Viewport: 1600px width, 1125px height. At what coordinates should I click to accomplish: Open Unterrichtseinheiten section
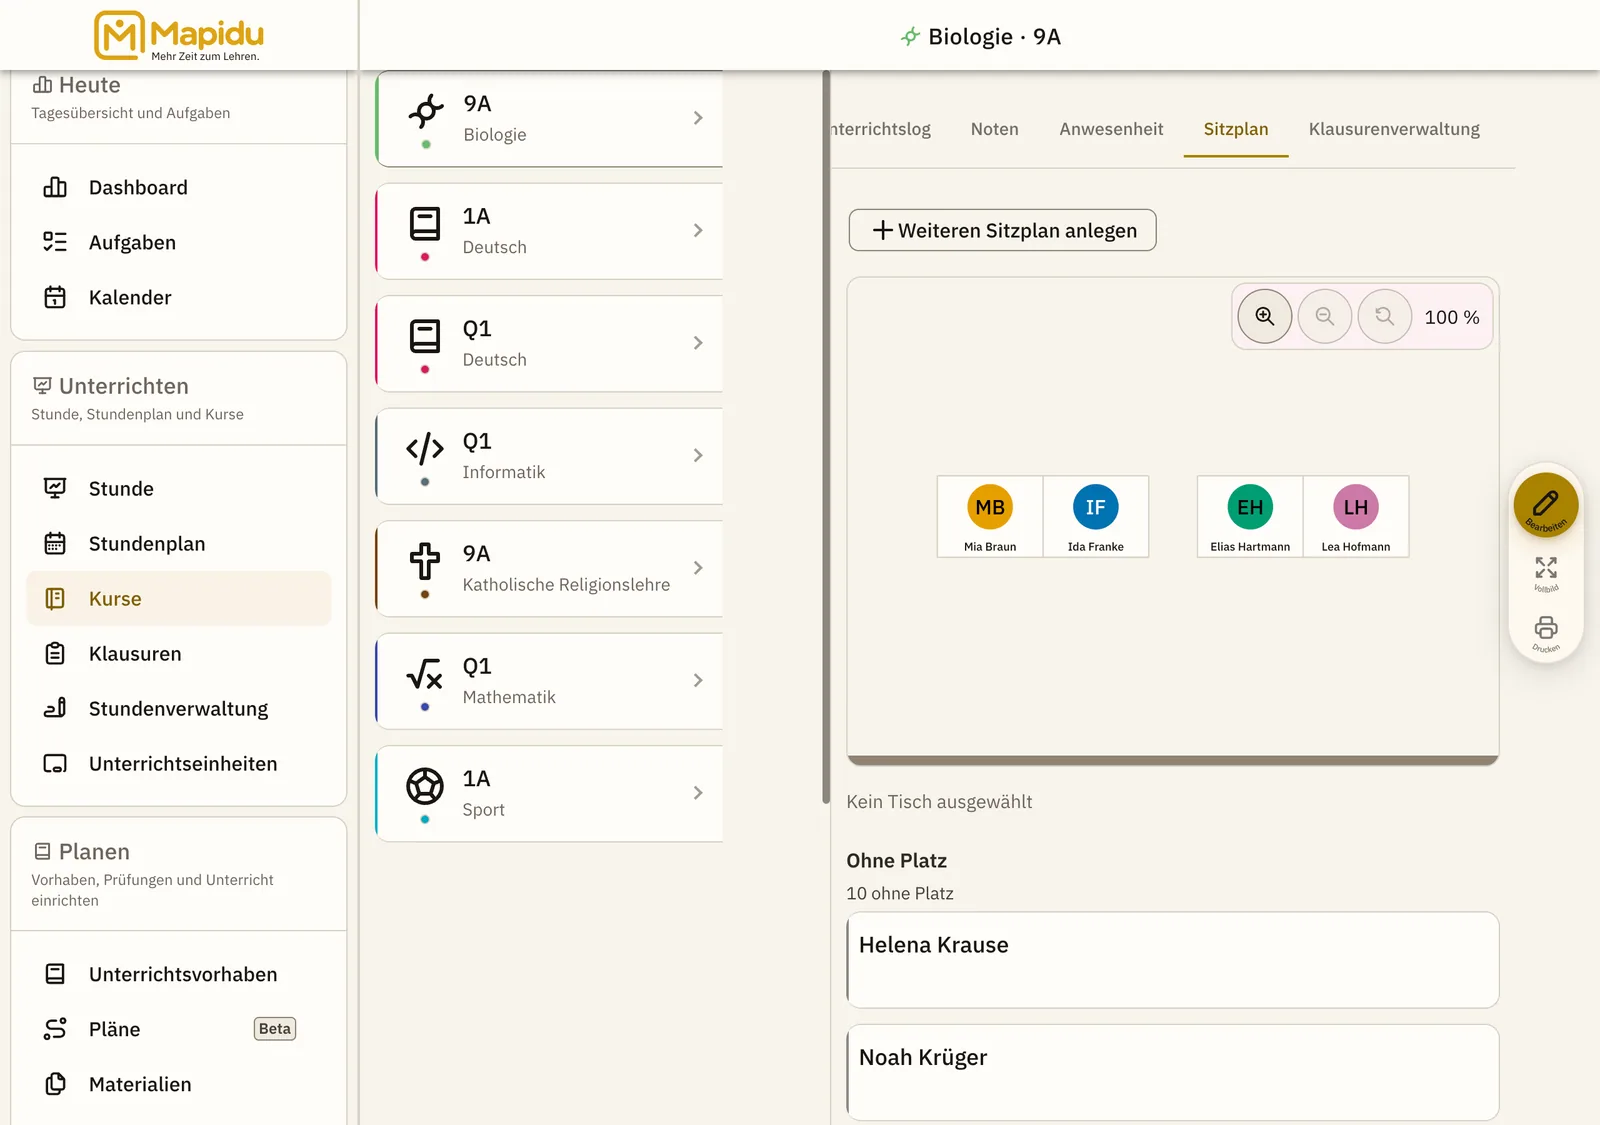[x=178, y=764]
